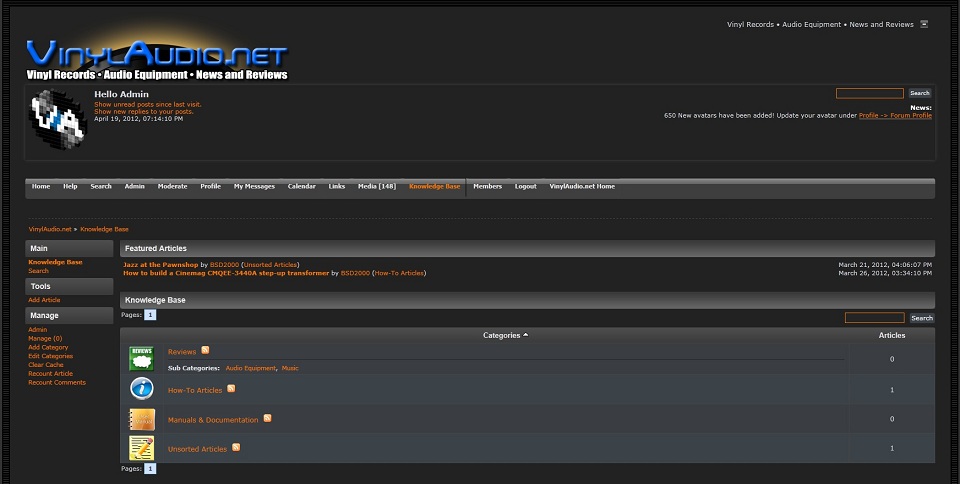The width and height of the screenshot is (960, 484).
Task: Open How-To Articles link in Featured Articles
Action: (399, 273)
